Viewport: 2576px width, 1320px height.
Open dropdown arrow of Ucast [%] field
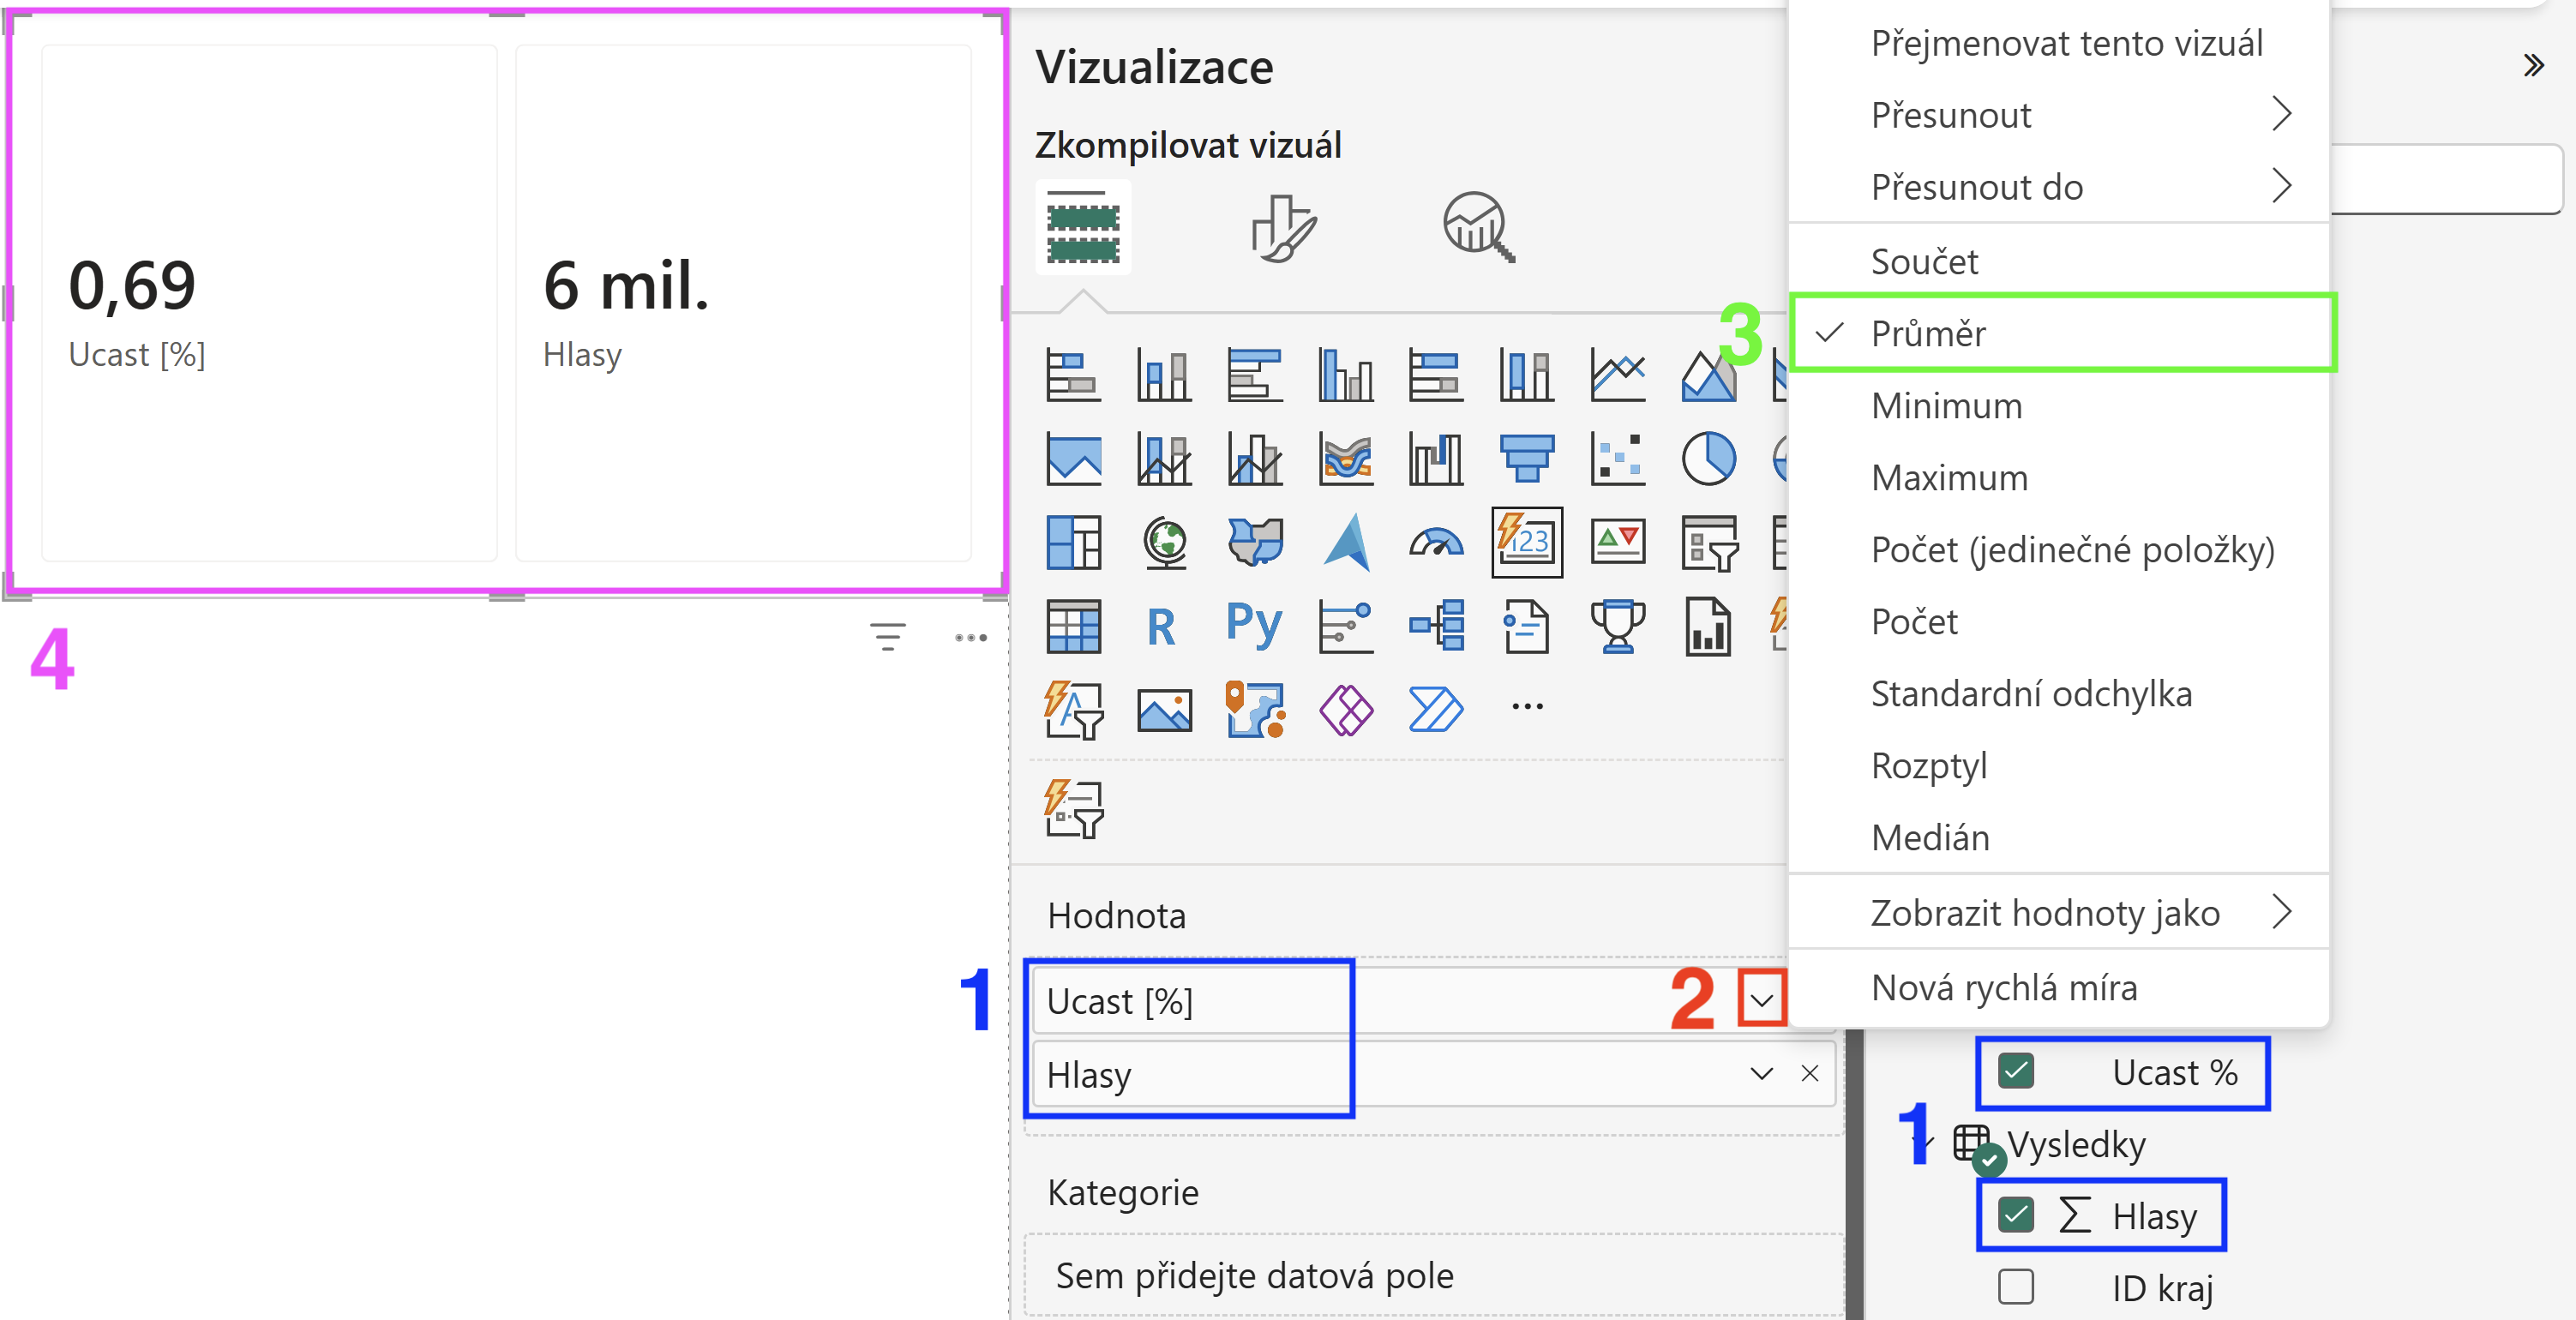pyautogui.click(x=1761, y=1001)
